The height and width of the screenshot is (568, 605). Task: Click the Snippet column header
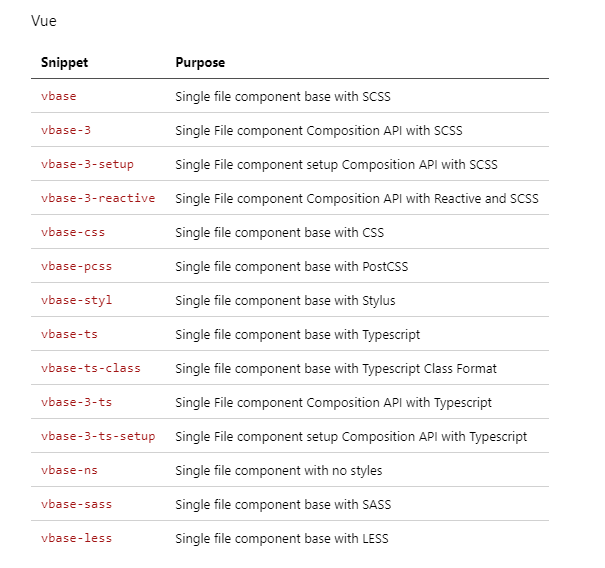coord(64,63)
